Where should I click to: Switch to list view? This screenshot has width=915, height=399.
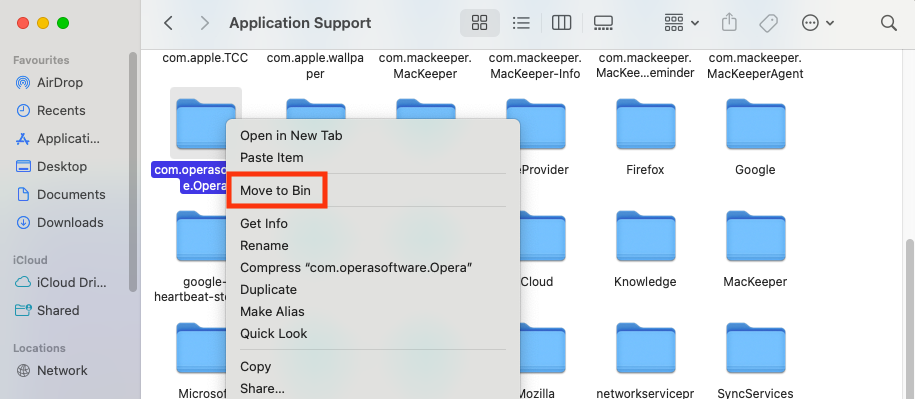tap(521, 23)
